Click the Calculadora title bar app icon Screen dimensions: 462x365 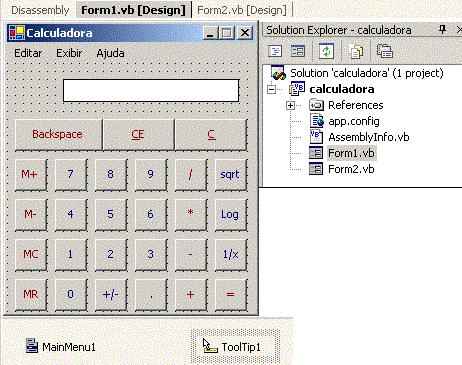point(17,33)
